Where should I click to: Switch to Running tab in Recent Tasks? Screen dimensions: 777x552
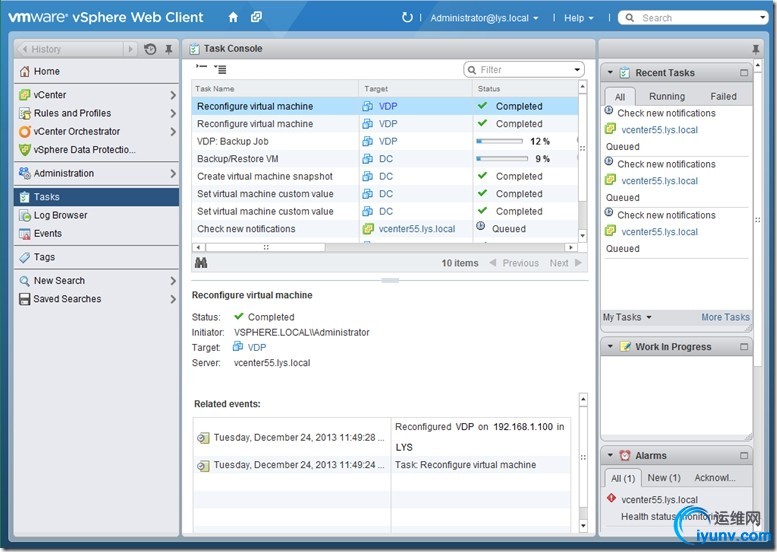667,96
